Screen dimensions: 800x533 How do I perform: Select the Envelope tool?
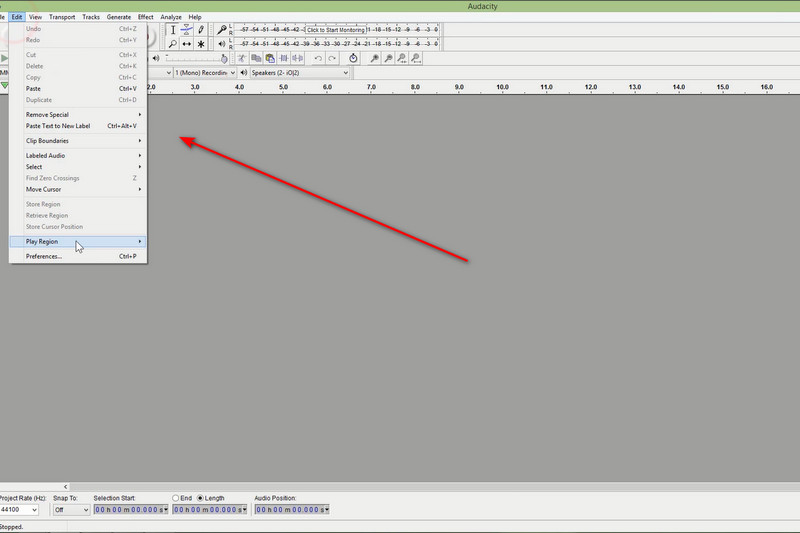187,30
